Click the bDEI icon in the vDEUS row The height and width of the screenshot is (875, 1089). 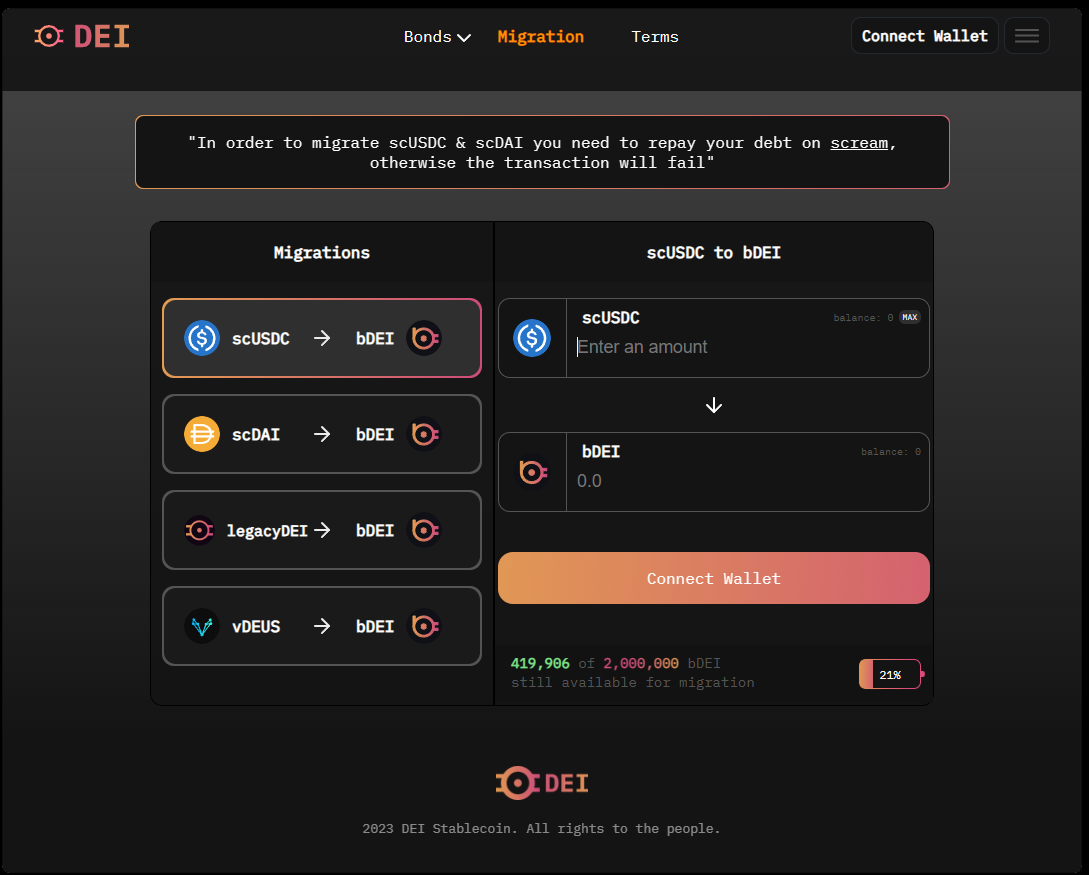(424, 626)
